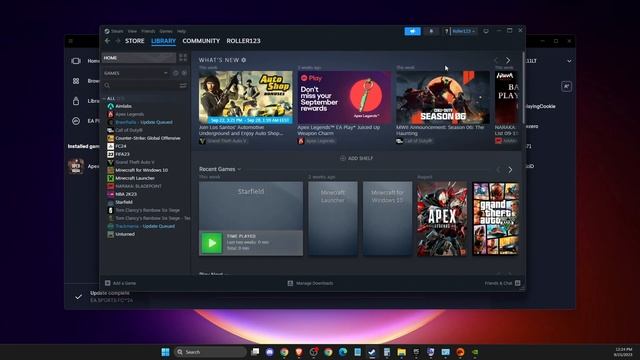Open Grand Theft Auto V cover art
The image size is (640, 360).
[x=496, y=219]
